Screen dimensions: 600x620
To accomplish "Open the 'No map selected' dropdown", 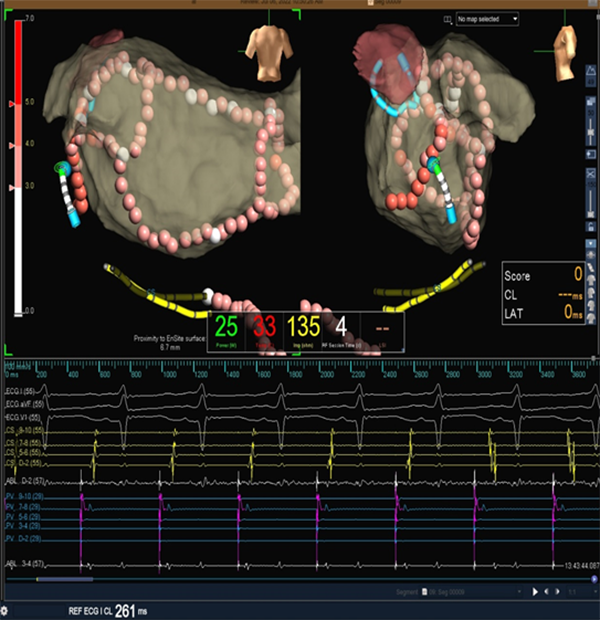I will pos(487,19).
